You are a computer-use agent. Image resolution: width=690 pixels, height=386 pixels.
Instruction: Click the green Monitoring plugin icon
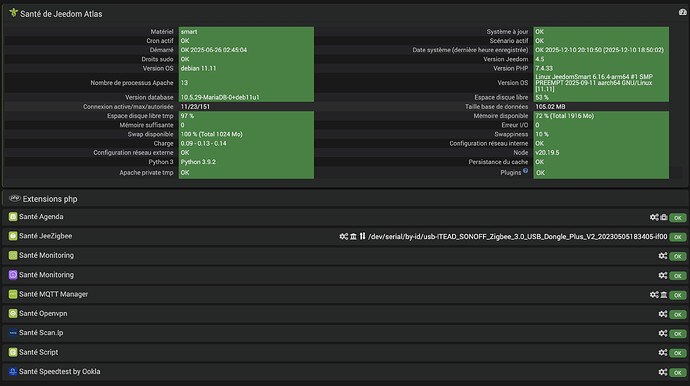click(13, 255)
